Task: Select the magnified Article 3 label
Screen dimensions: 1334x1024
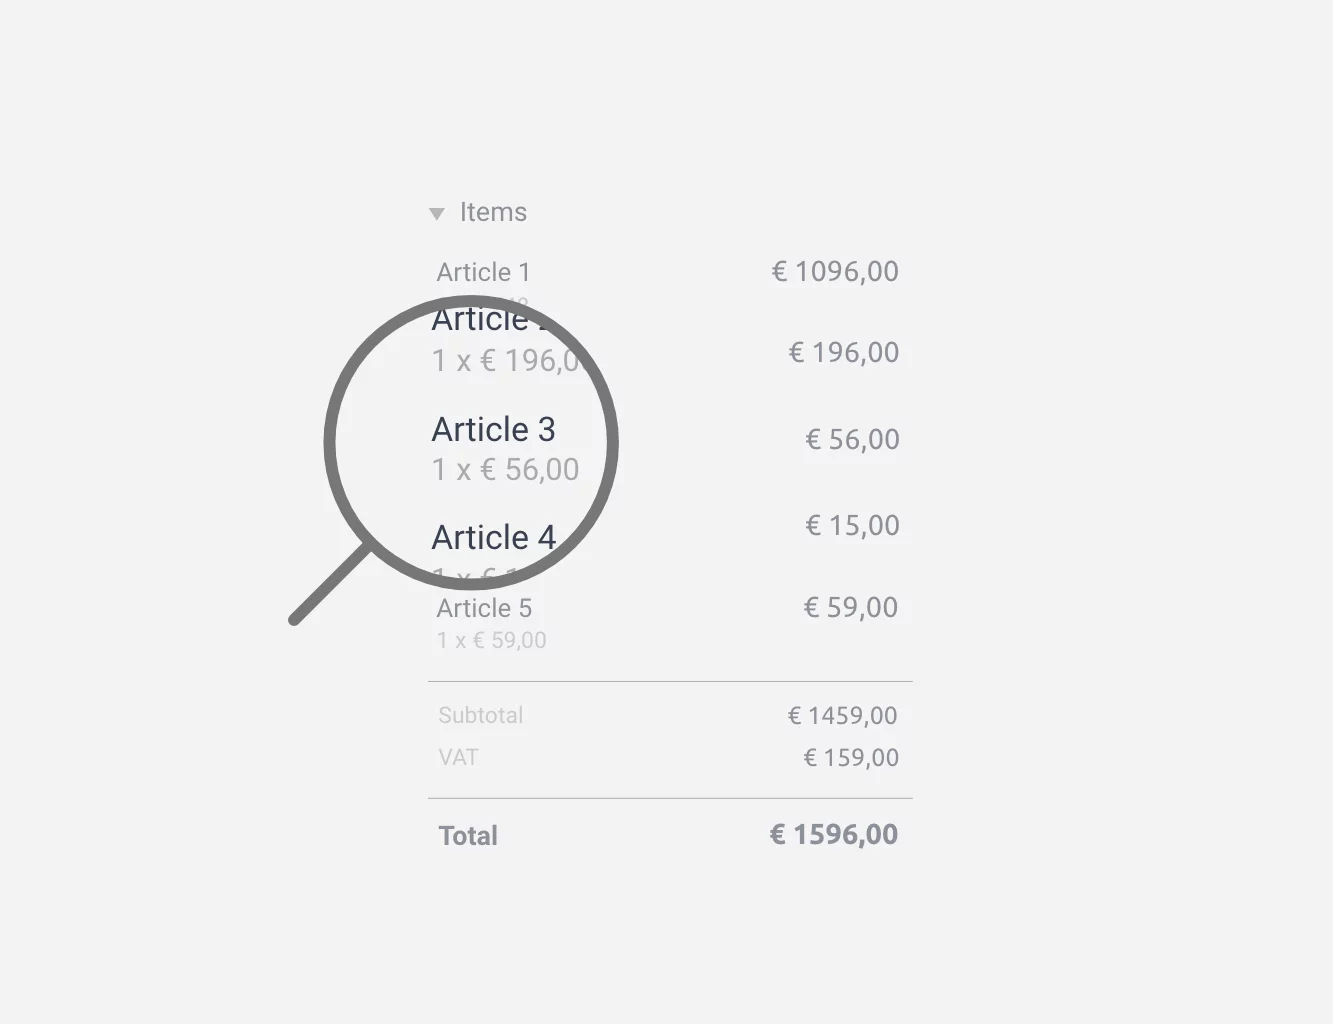Action: click(493, 429)
